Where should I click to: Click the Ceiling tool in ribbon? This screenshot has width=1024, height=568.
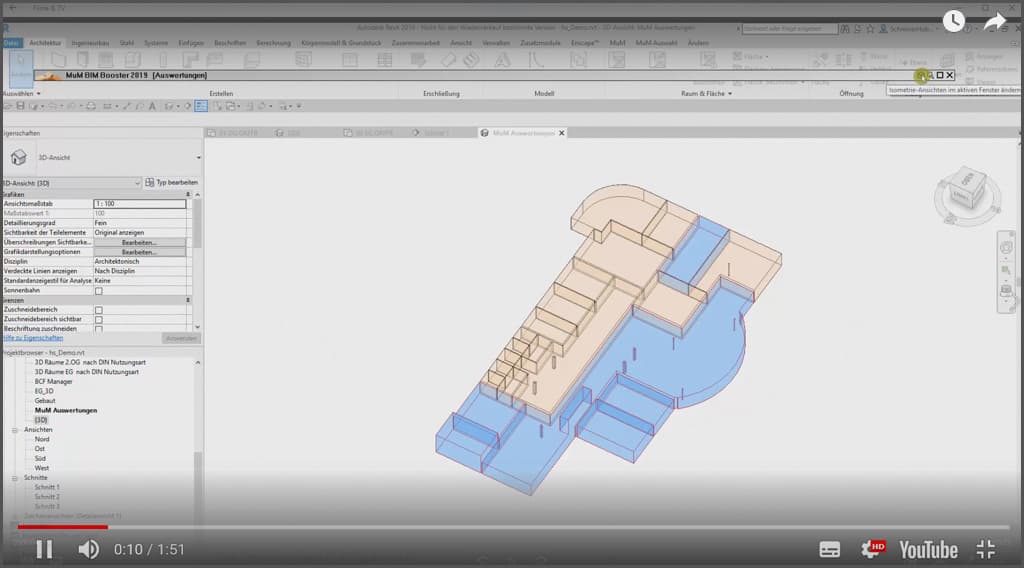click(216, 60)
